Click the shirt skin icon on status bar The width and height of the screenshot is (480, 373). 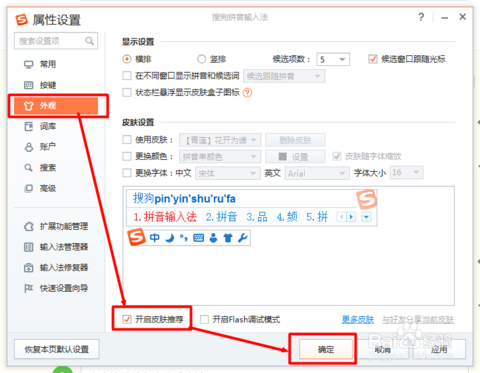(x=228, y=238)
